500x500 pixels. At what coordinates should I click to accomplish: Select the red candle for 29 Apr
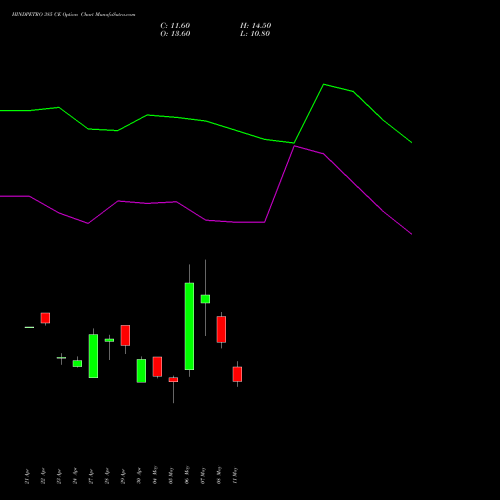(125, 335)
